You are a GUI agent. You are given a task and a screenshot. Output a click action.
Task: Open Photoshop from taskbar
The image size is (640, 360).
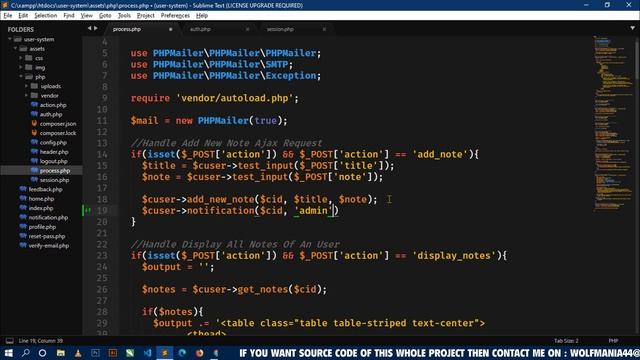95,353
